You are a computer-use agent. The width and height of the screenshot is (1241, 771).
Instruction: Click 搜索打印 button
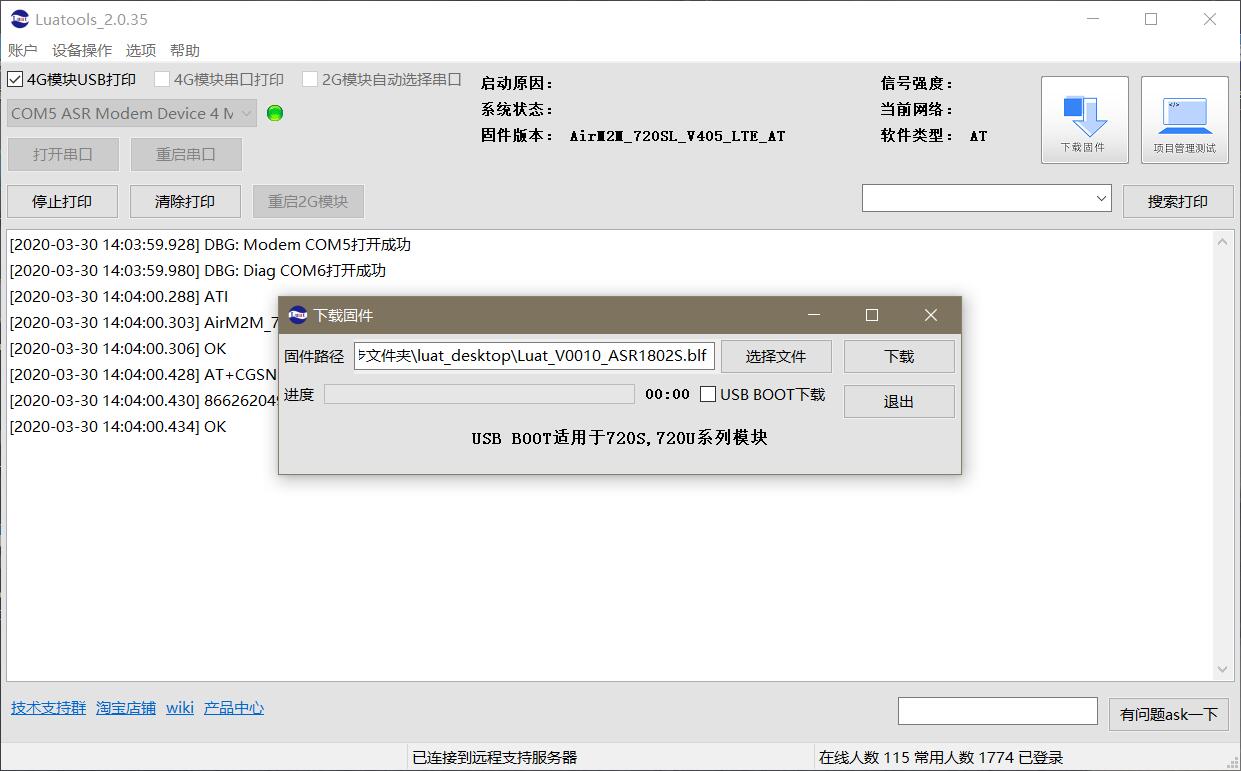(x=1178, y=201)
